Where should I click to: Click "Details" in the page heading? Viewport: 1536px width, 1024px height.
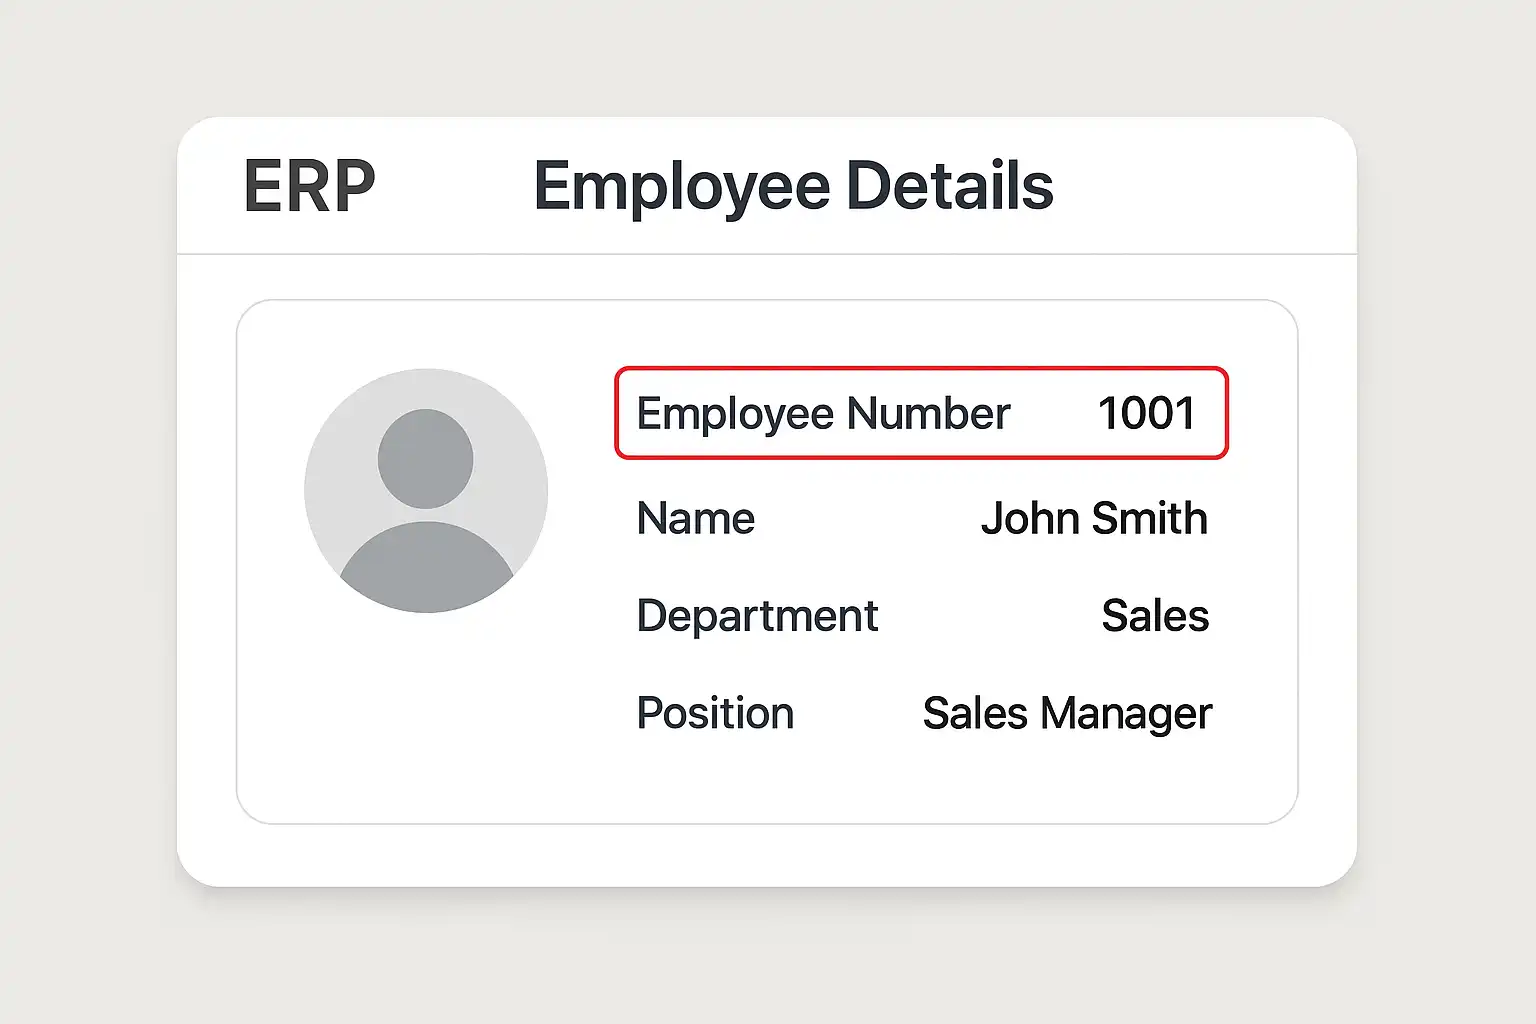pos(949,187)
